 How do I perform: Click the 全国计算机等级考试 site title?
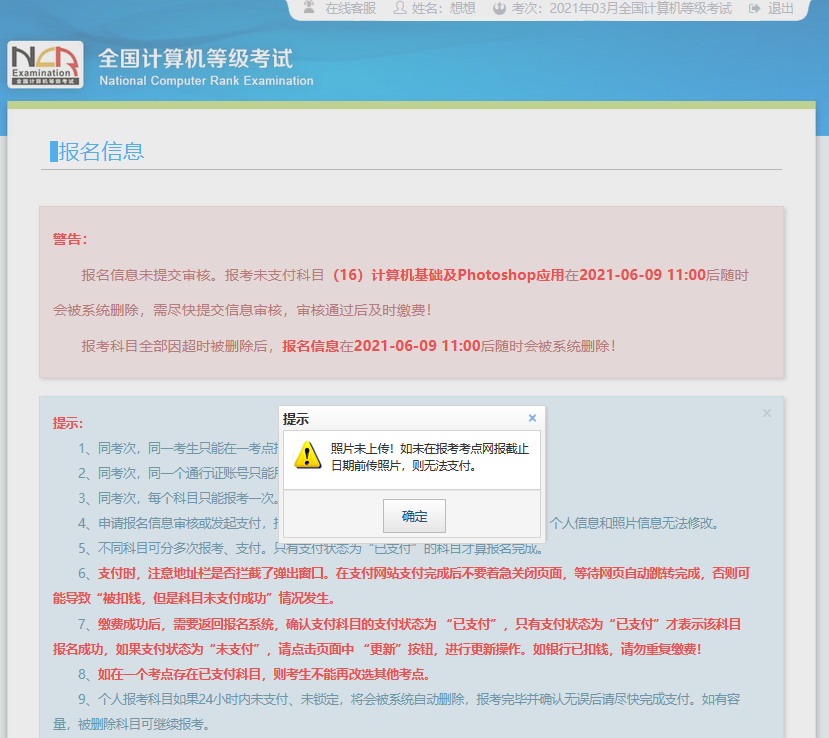(x=195, y=58)
